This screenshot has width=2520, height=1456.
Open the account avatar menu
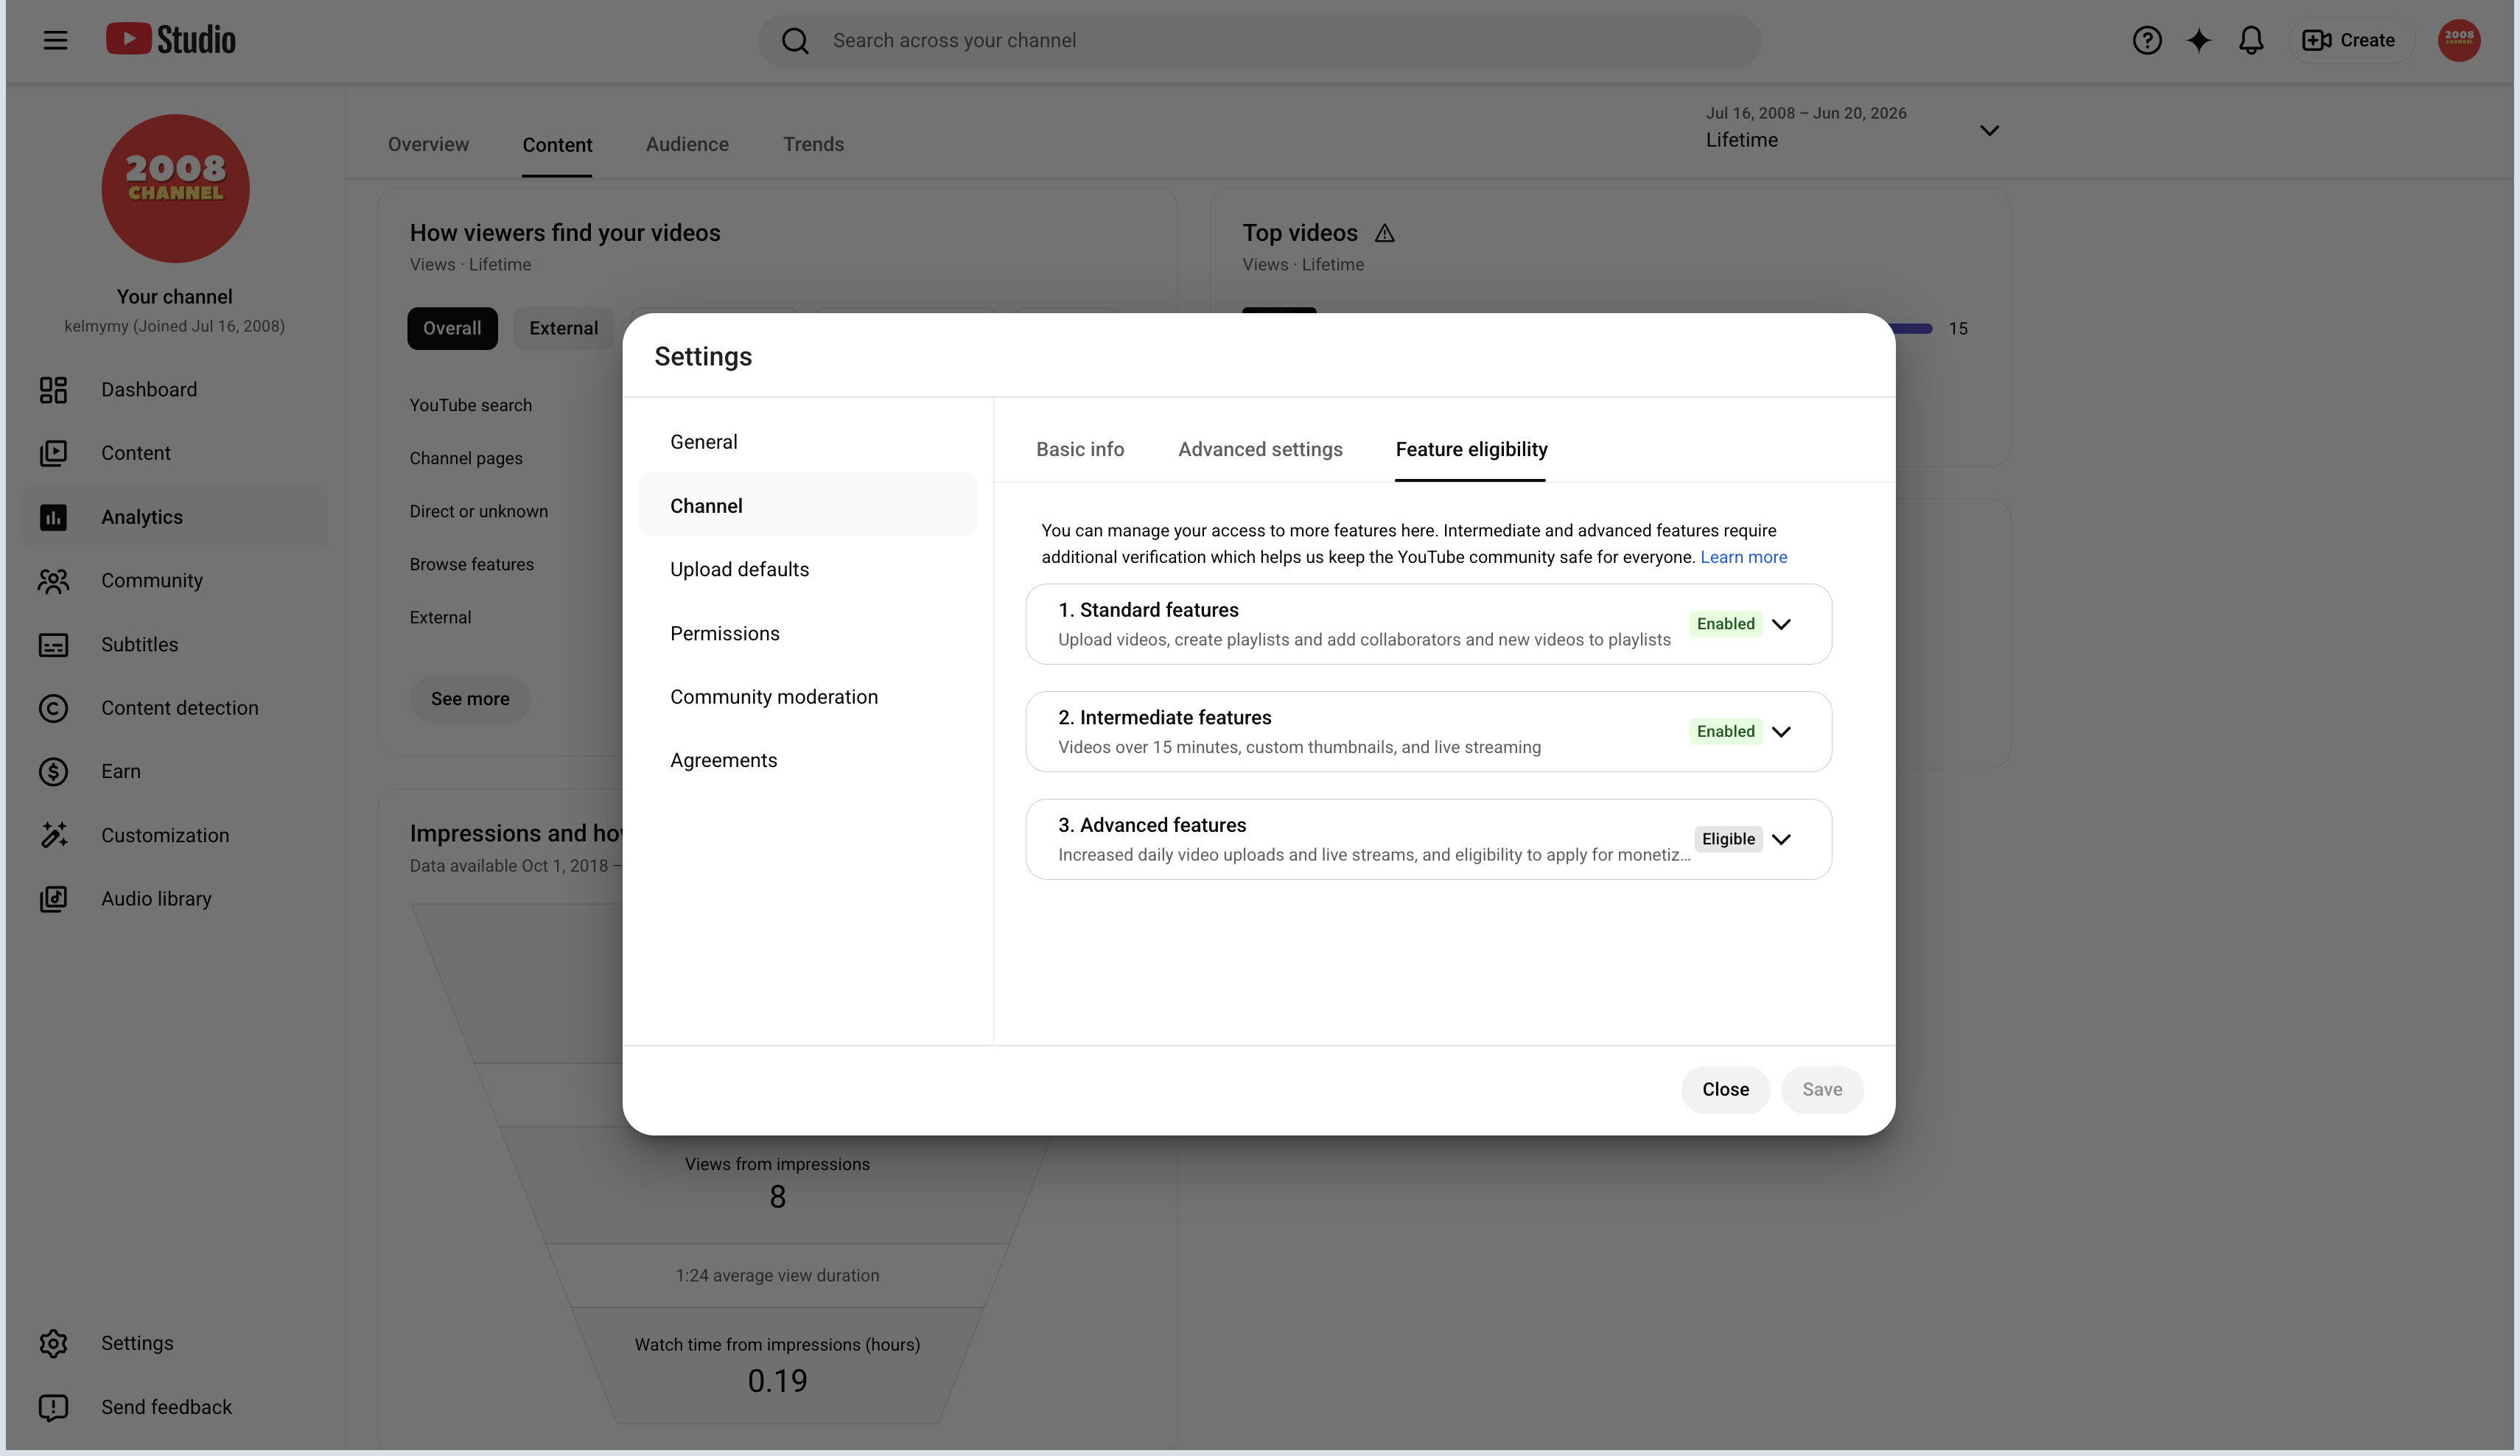point(2459,40)
